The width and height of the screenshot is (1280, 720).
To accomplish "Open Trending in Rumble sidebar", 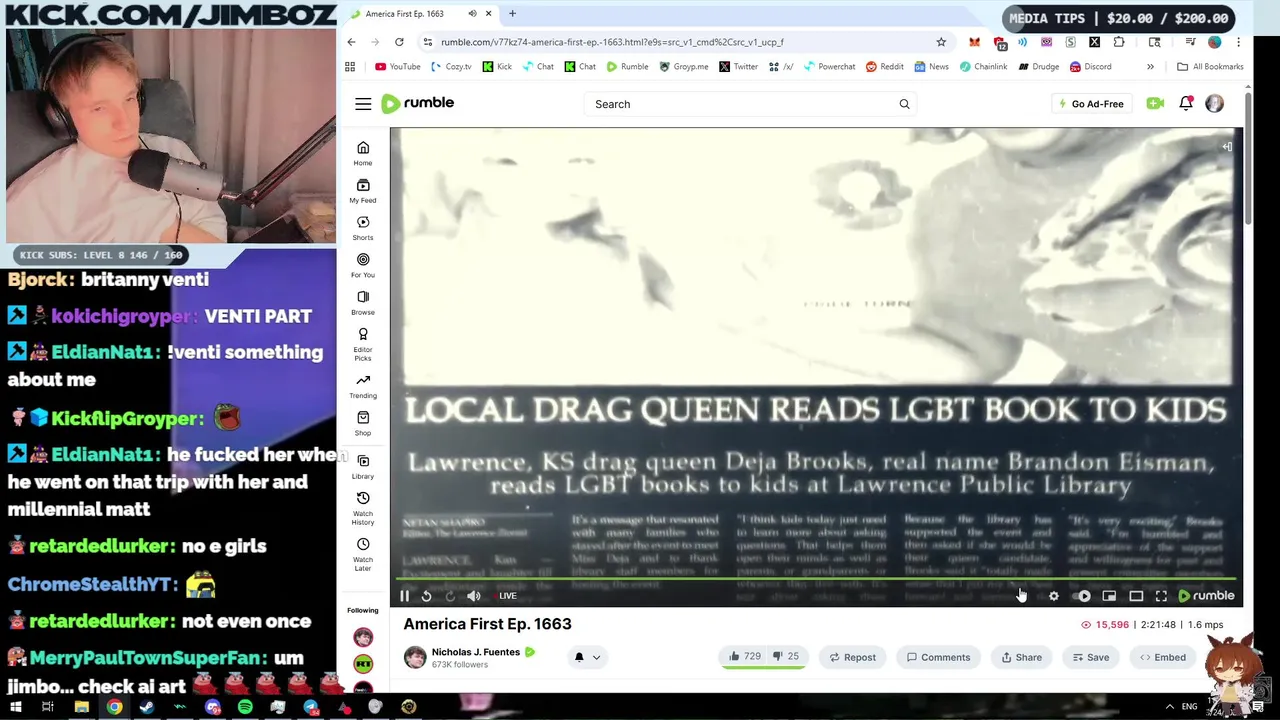I will coord(363,386).
